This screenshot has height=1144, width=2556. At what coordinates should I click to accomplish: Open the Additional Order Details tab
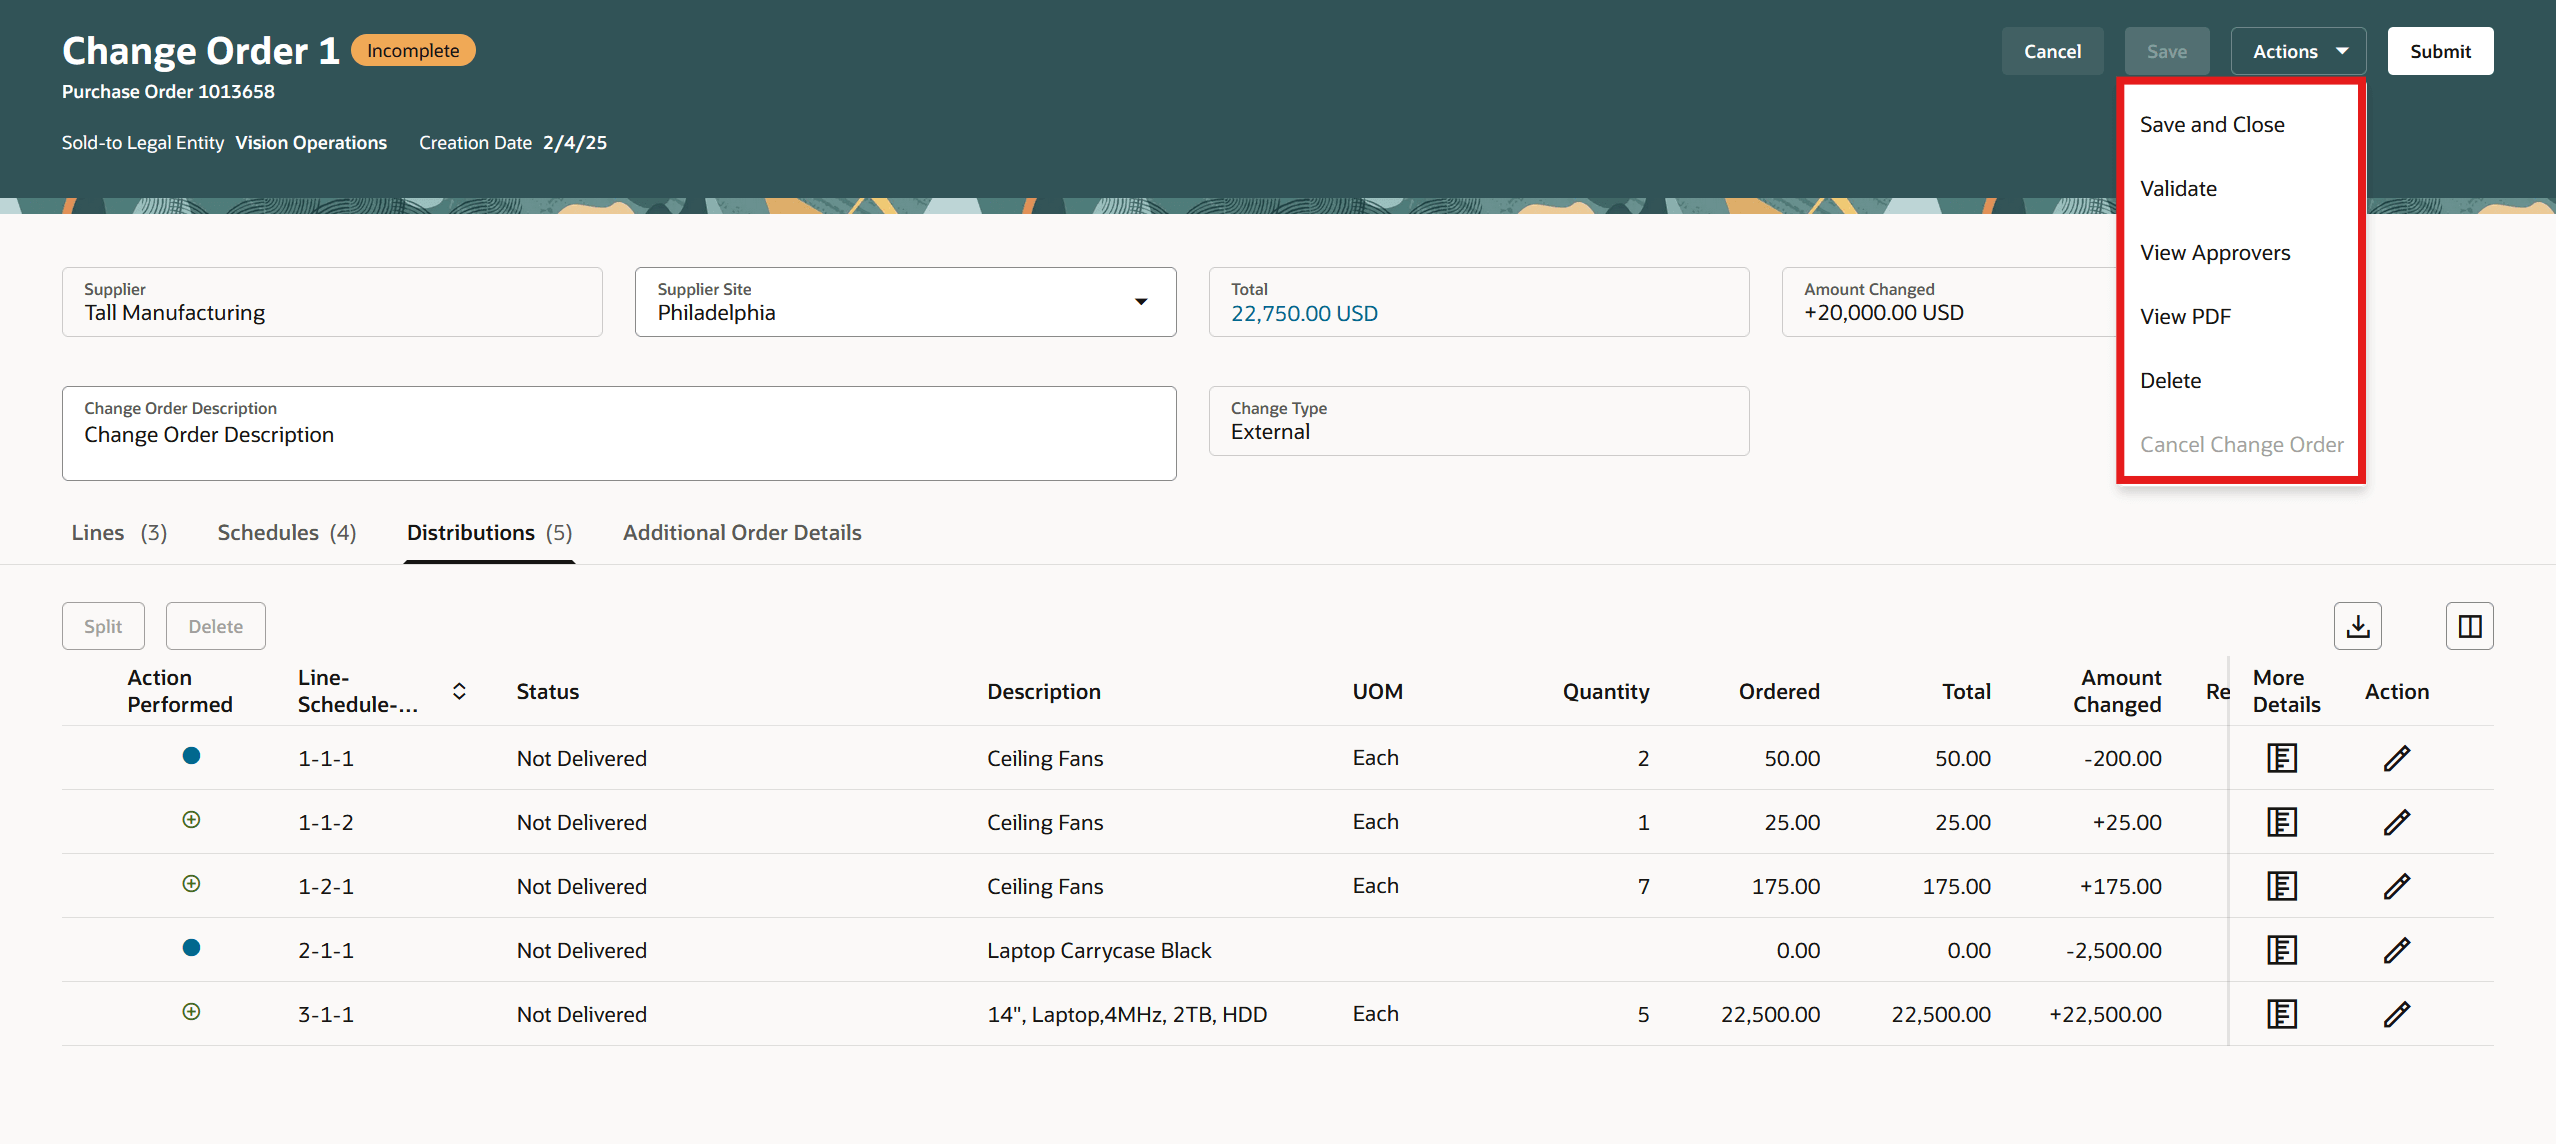pyautogui.click(x=741, y=533)
